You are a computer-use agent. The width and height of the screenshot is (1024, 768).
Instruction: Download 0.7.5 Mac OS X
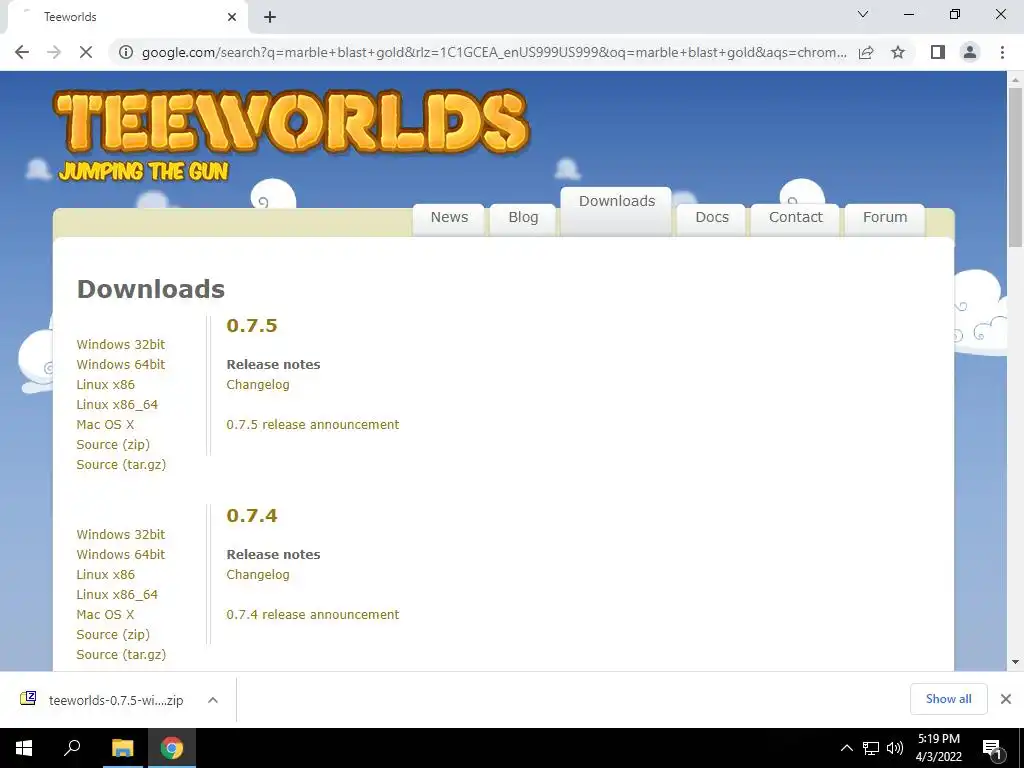105,424
